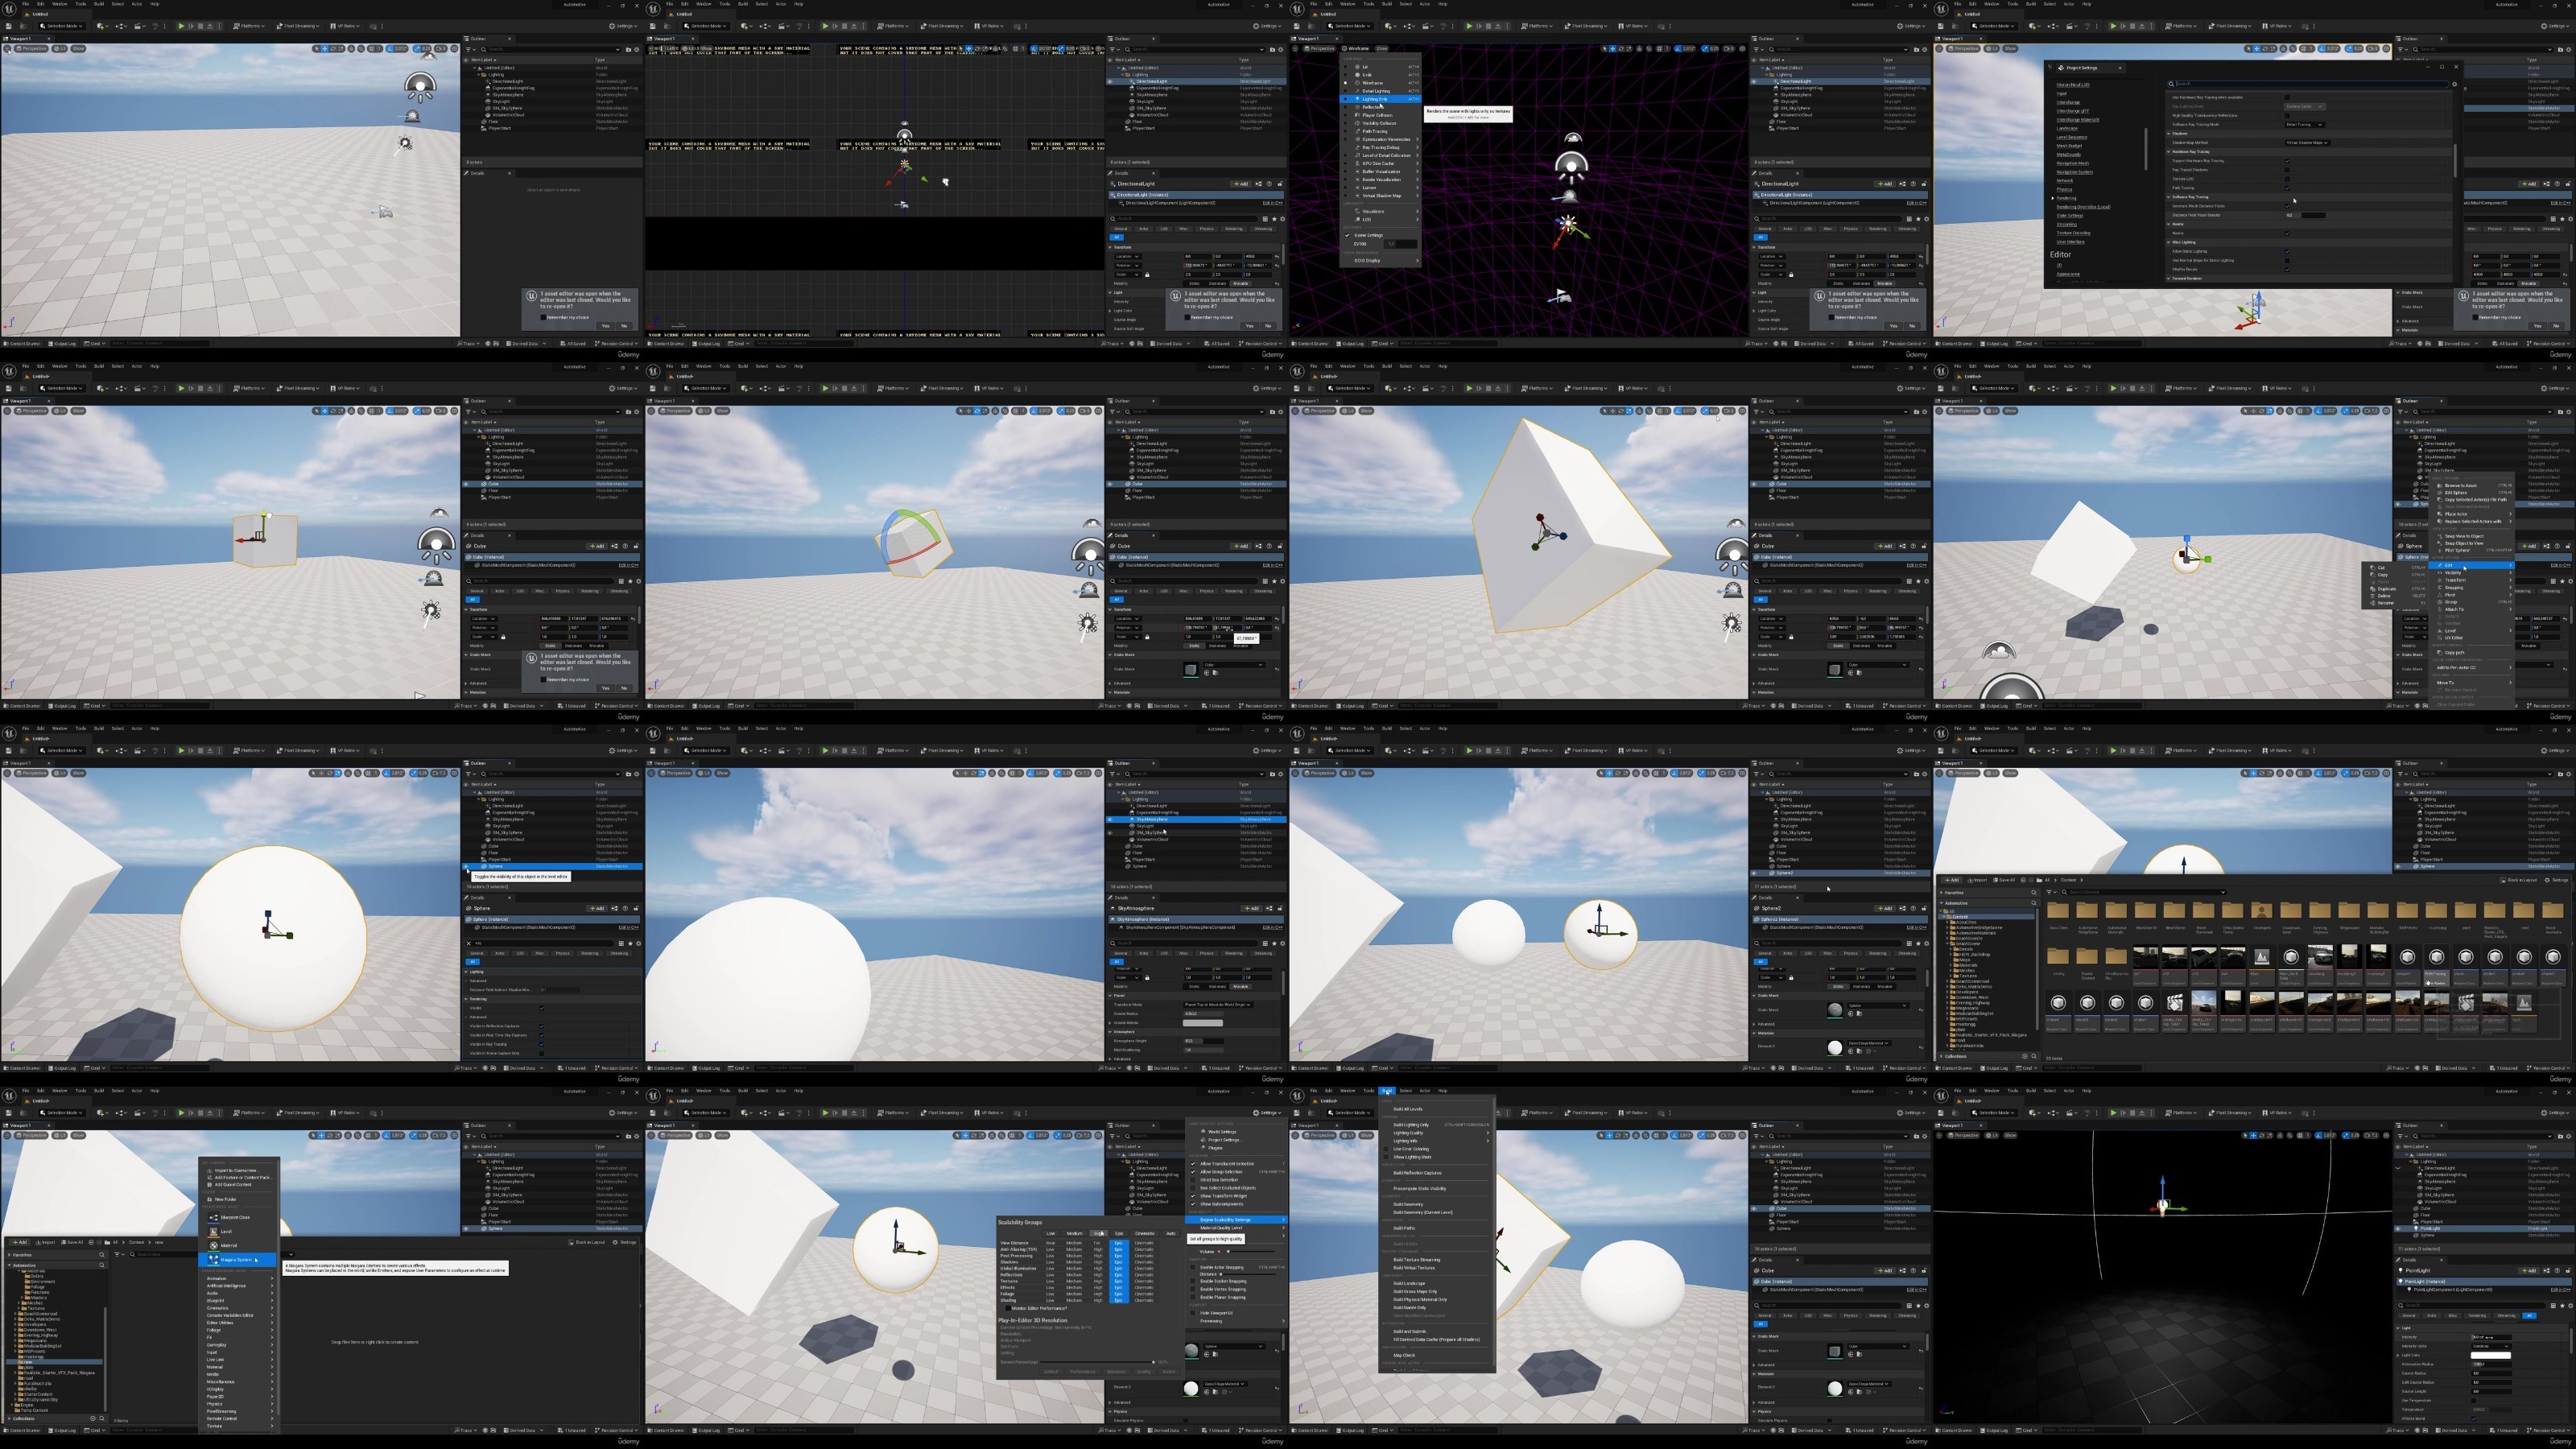Click the World Settings icon in the Settings menu
2576x1449 pixels.
click(1203, 1132)
